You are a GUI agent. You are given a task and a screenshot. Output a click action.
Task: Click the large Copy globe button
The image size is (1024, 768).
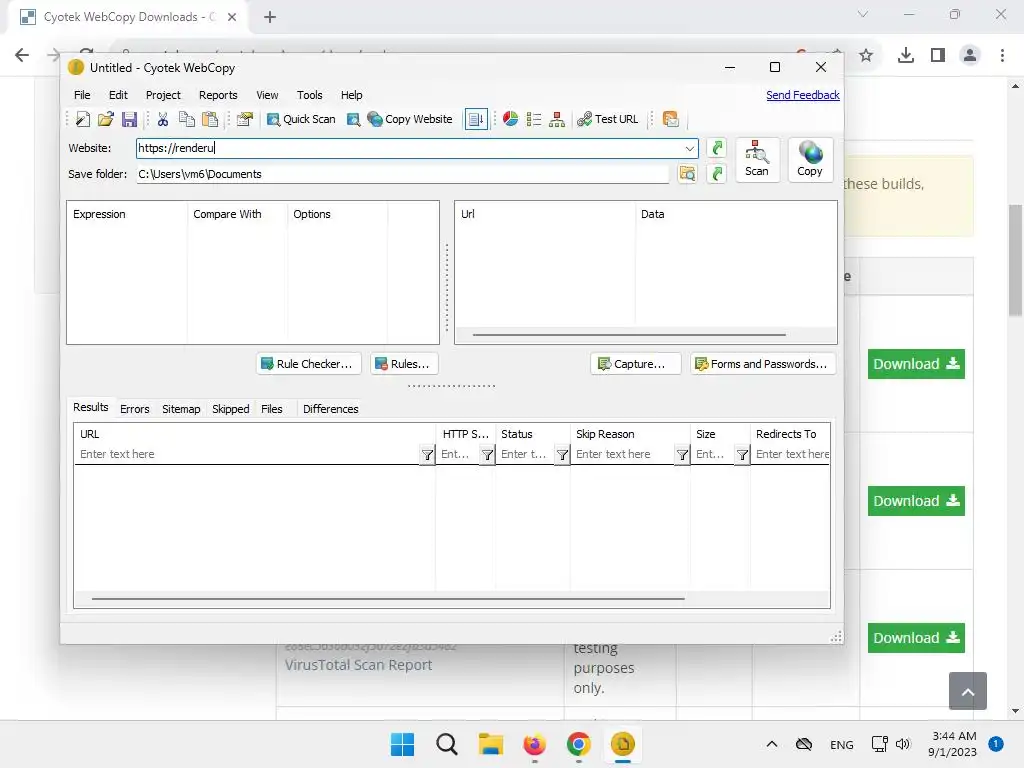810,159
